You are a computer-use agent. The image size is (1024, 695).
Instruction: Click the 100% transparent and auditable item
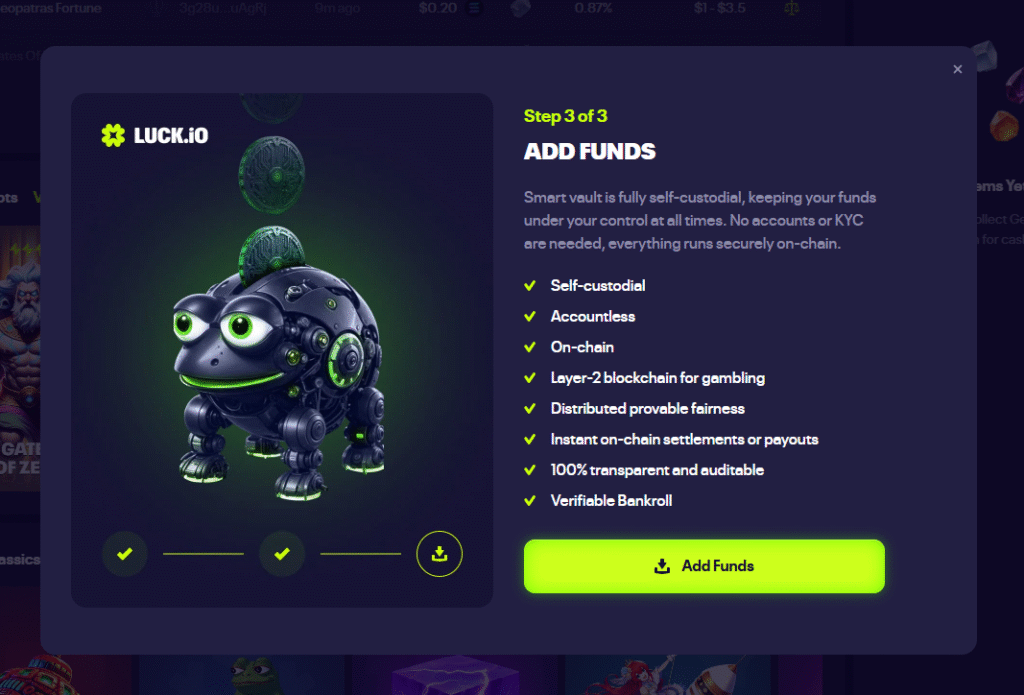point(657,470)
